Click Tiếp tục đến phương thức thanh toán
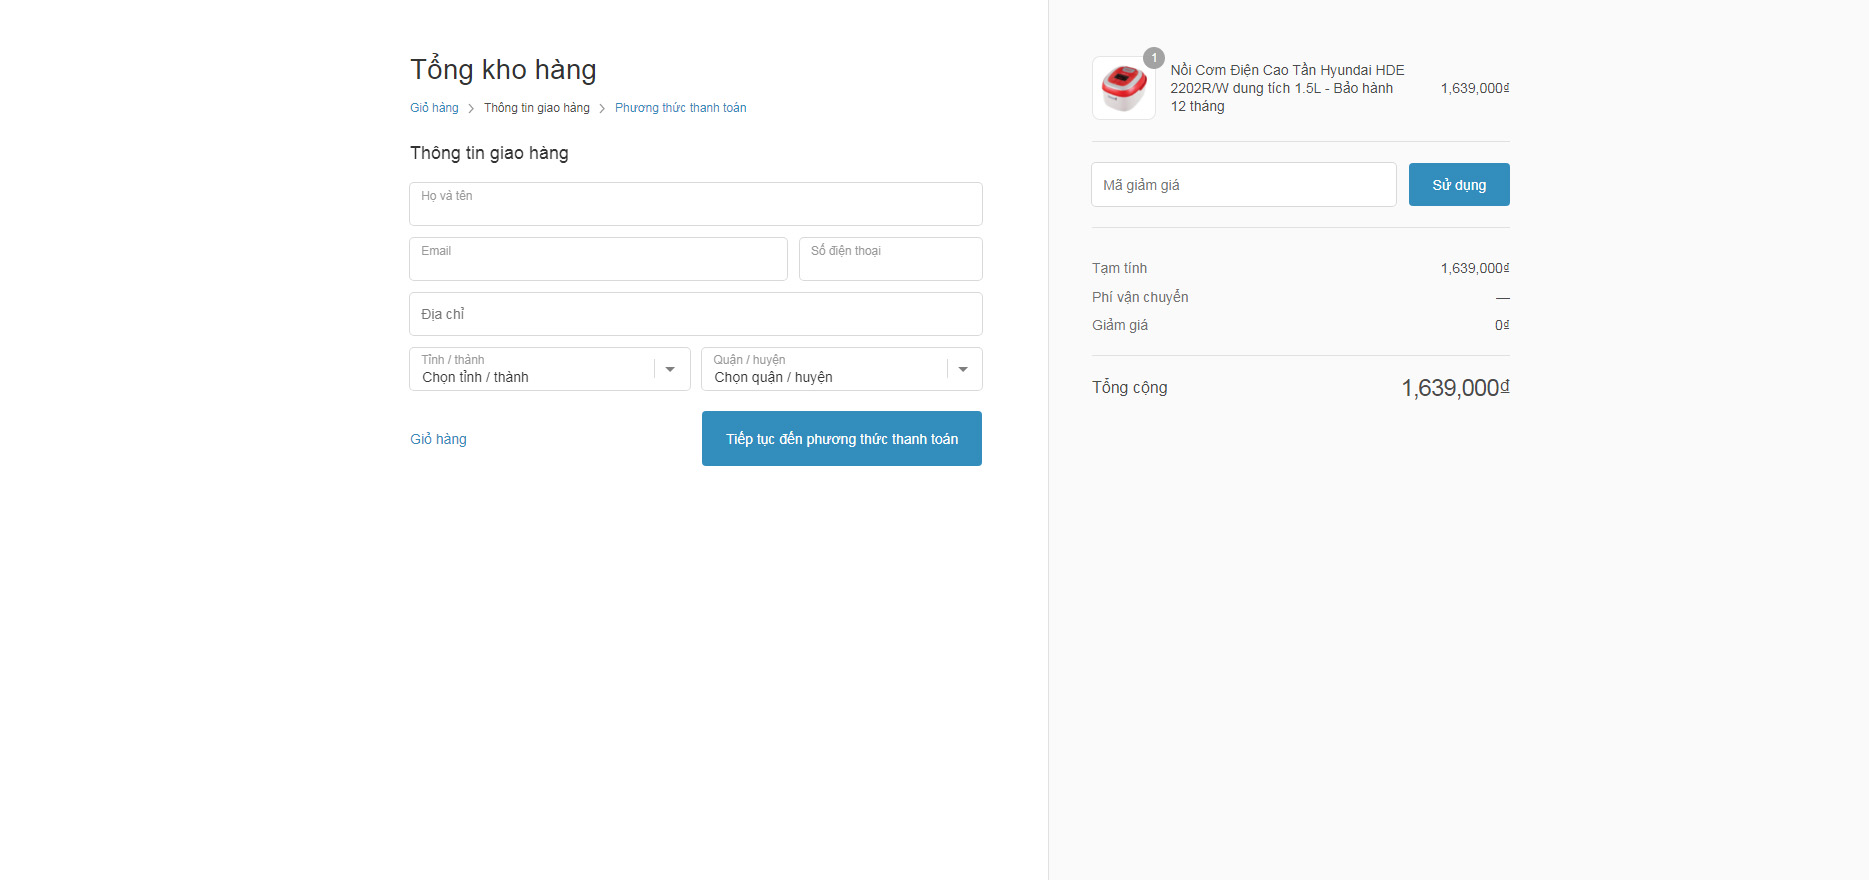The image size is (1869, 880). coord(841,439)
